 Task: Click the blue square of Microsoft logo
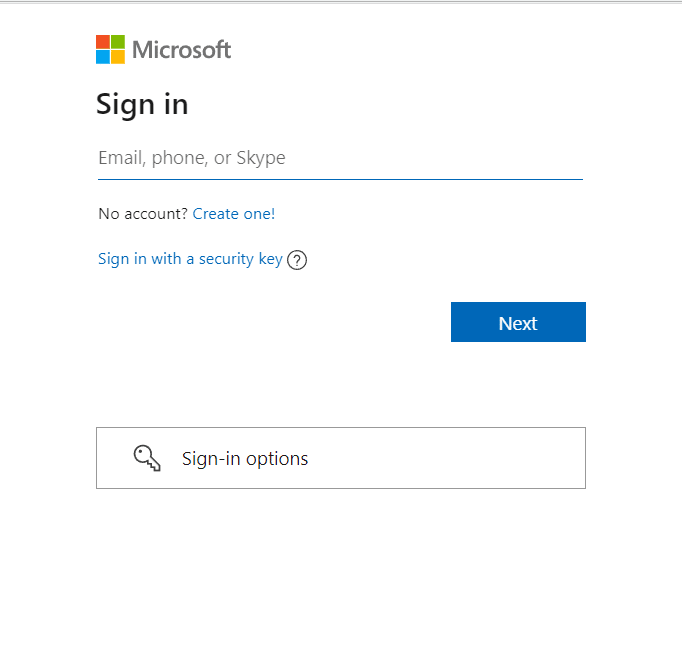point(103,57)
